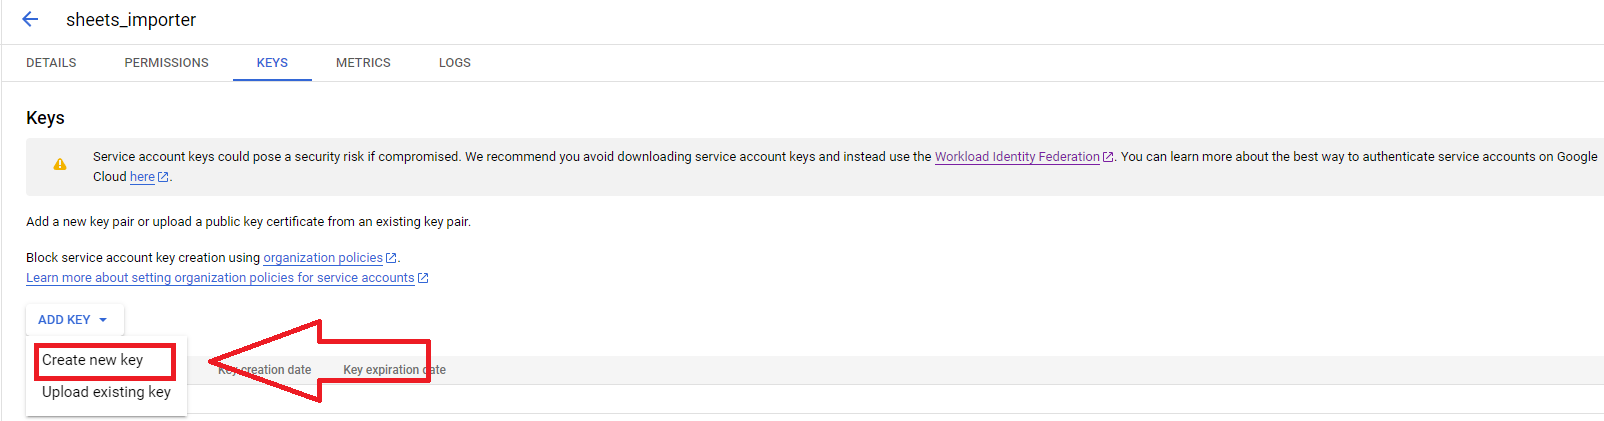Expand the ADD KEY dropdown

[74, 320]
